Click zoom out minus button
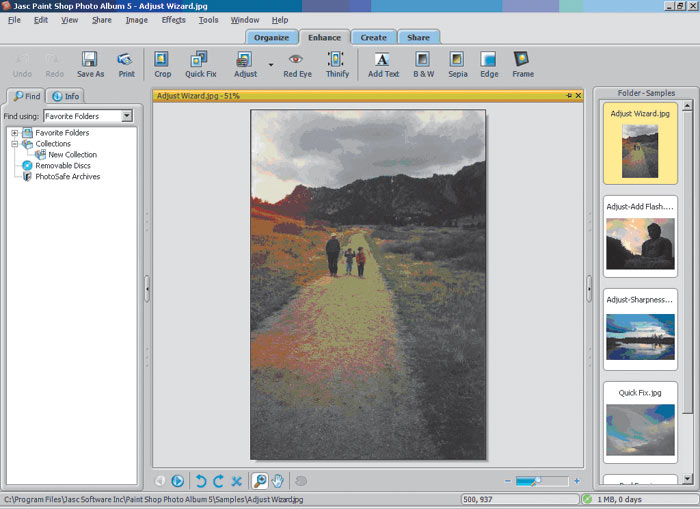The image size is (700, 509). [508, 481]
